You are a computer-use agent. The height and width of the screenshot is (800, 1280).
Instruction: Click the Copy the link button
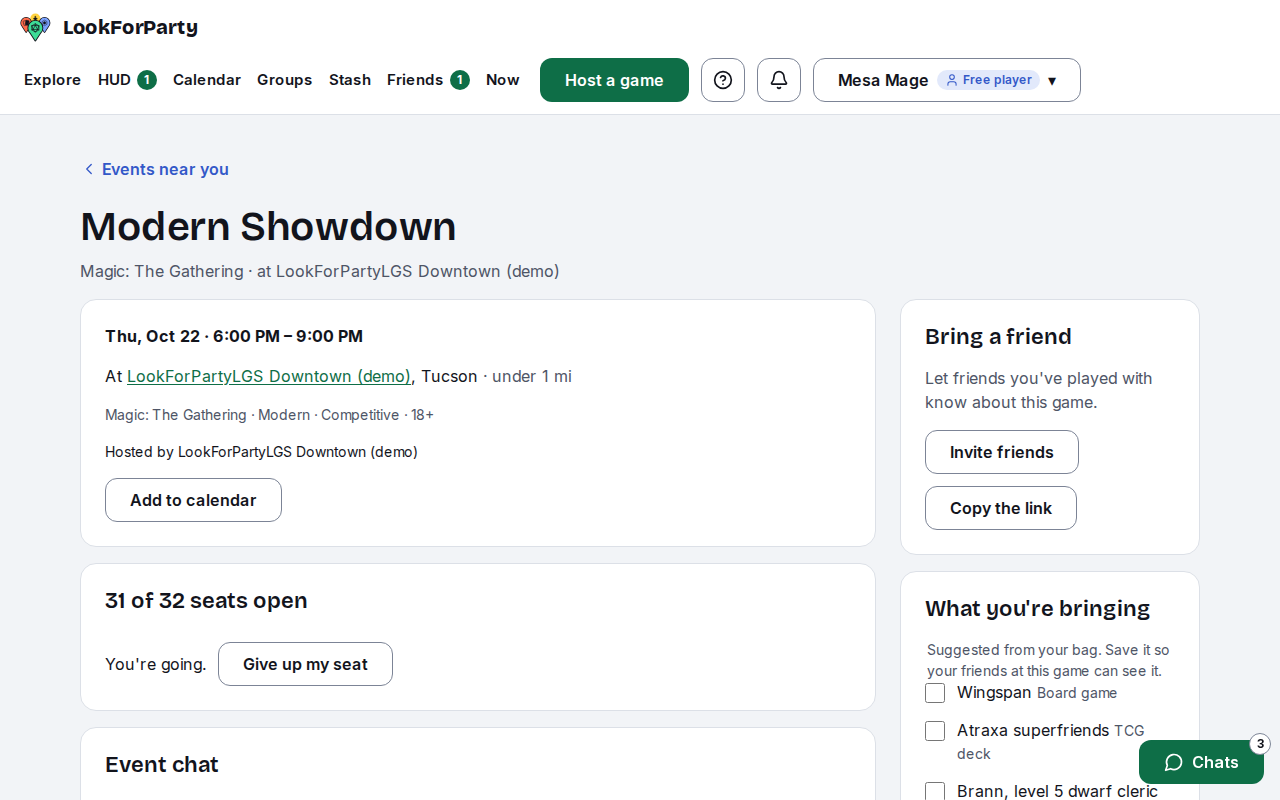click(x=1001, y=508)
